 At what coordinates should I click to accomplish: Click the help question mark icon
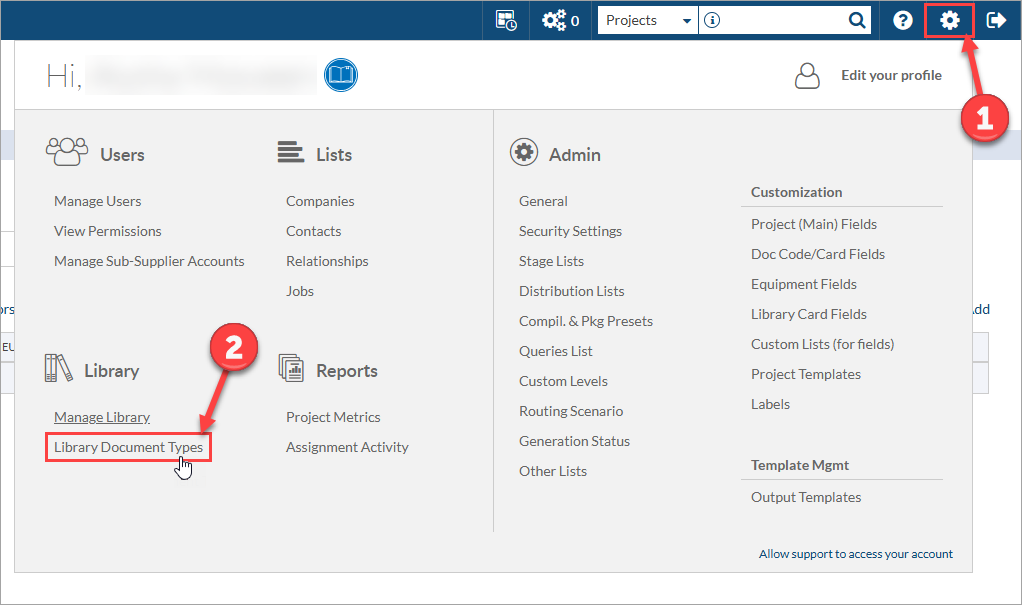(903, 20)
